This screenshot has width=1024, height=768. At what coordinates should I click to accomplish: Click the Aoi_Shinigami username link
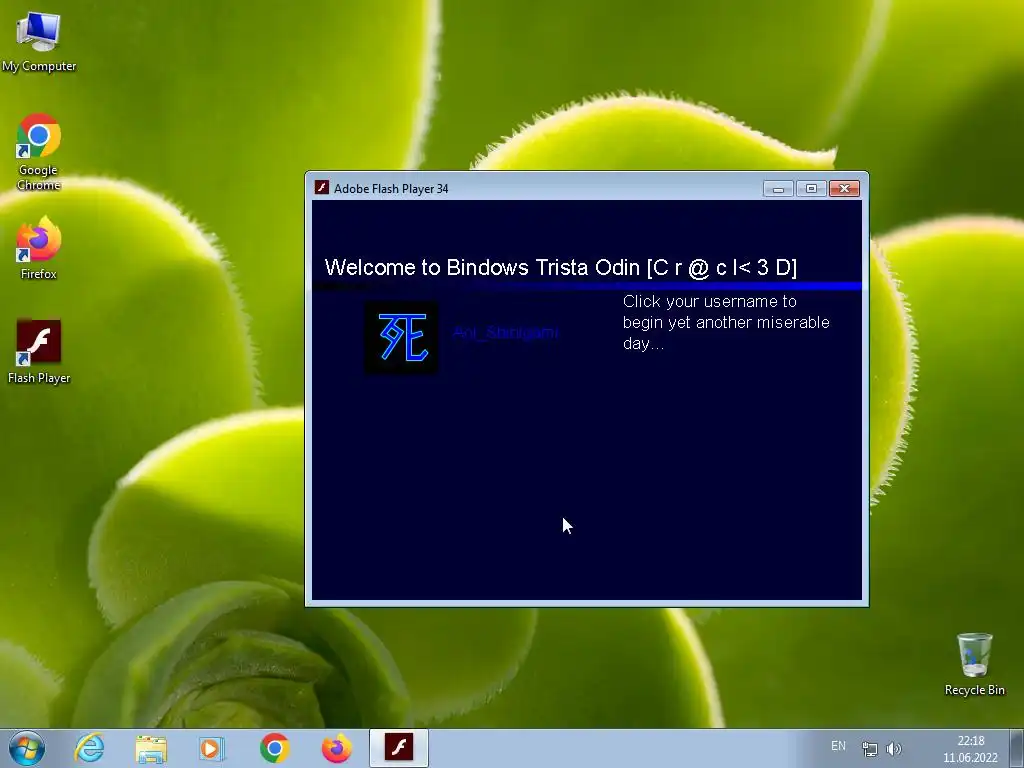pyautogui.click(x=505, y=333)
